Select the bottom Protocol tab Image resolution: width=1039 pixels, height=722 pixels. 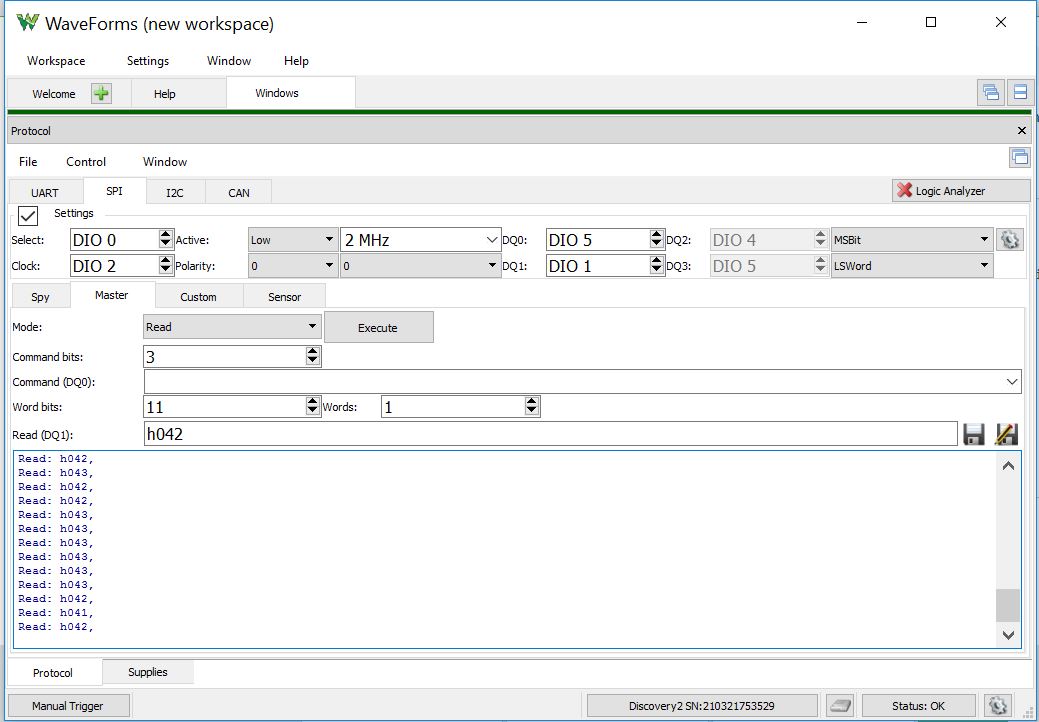pos(53,672)
